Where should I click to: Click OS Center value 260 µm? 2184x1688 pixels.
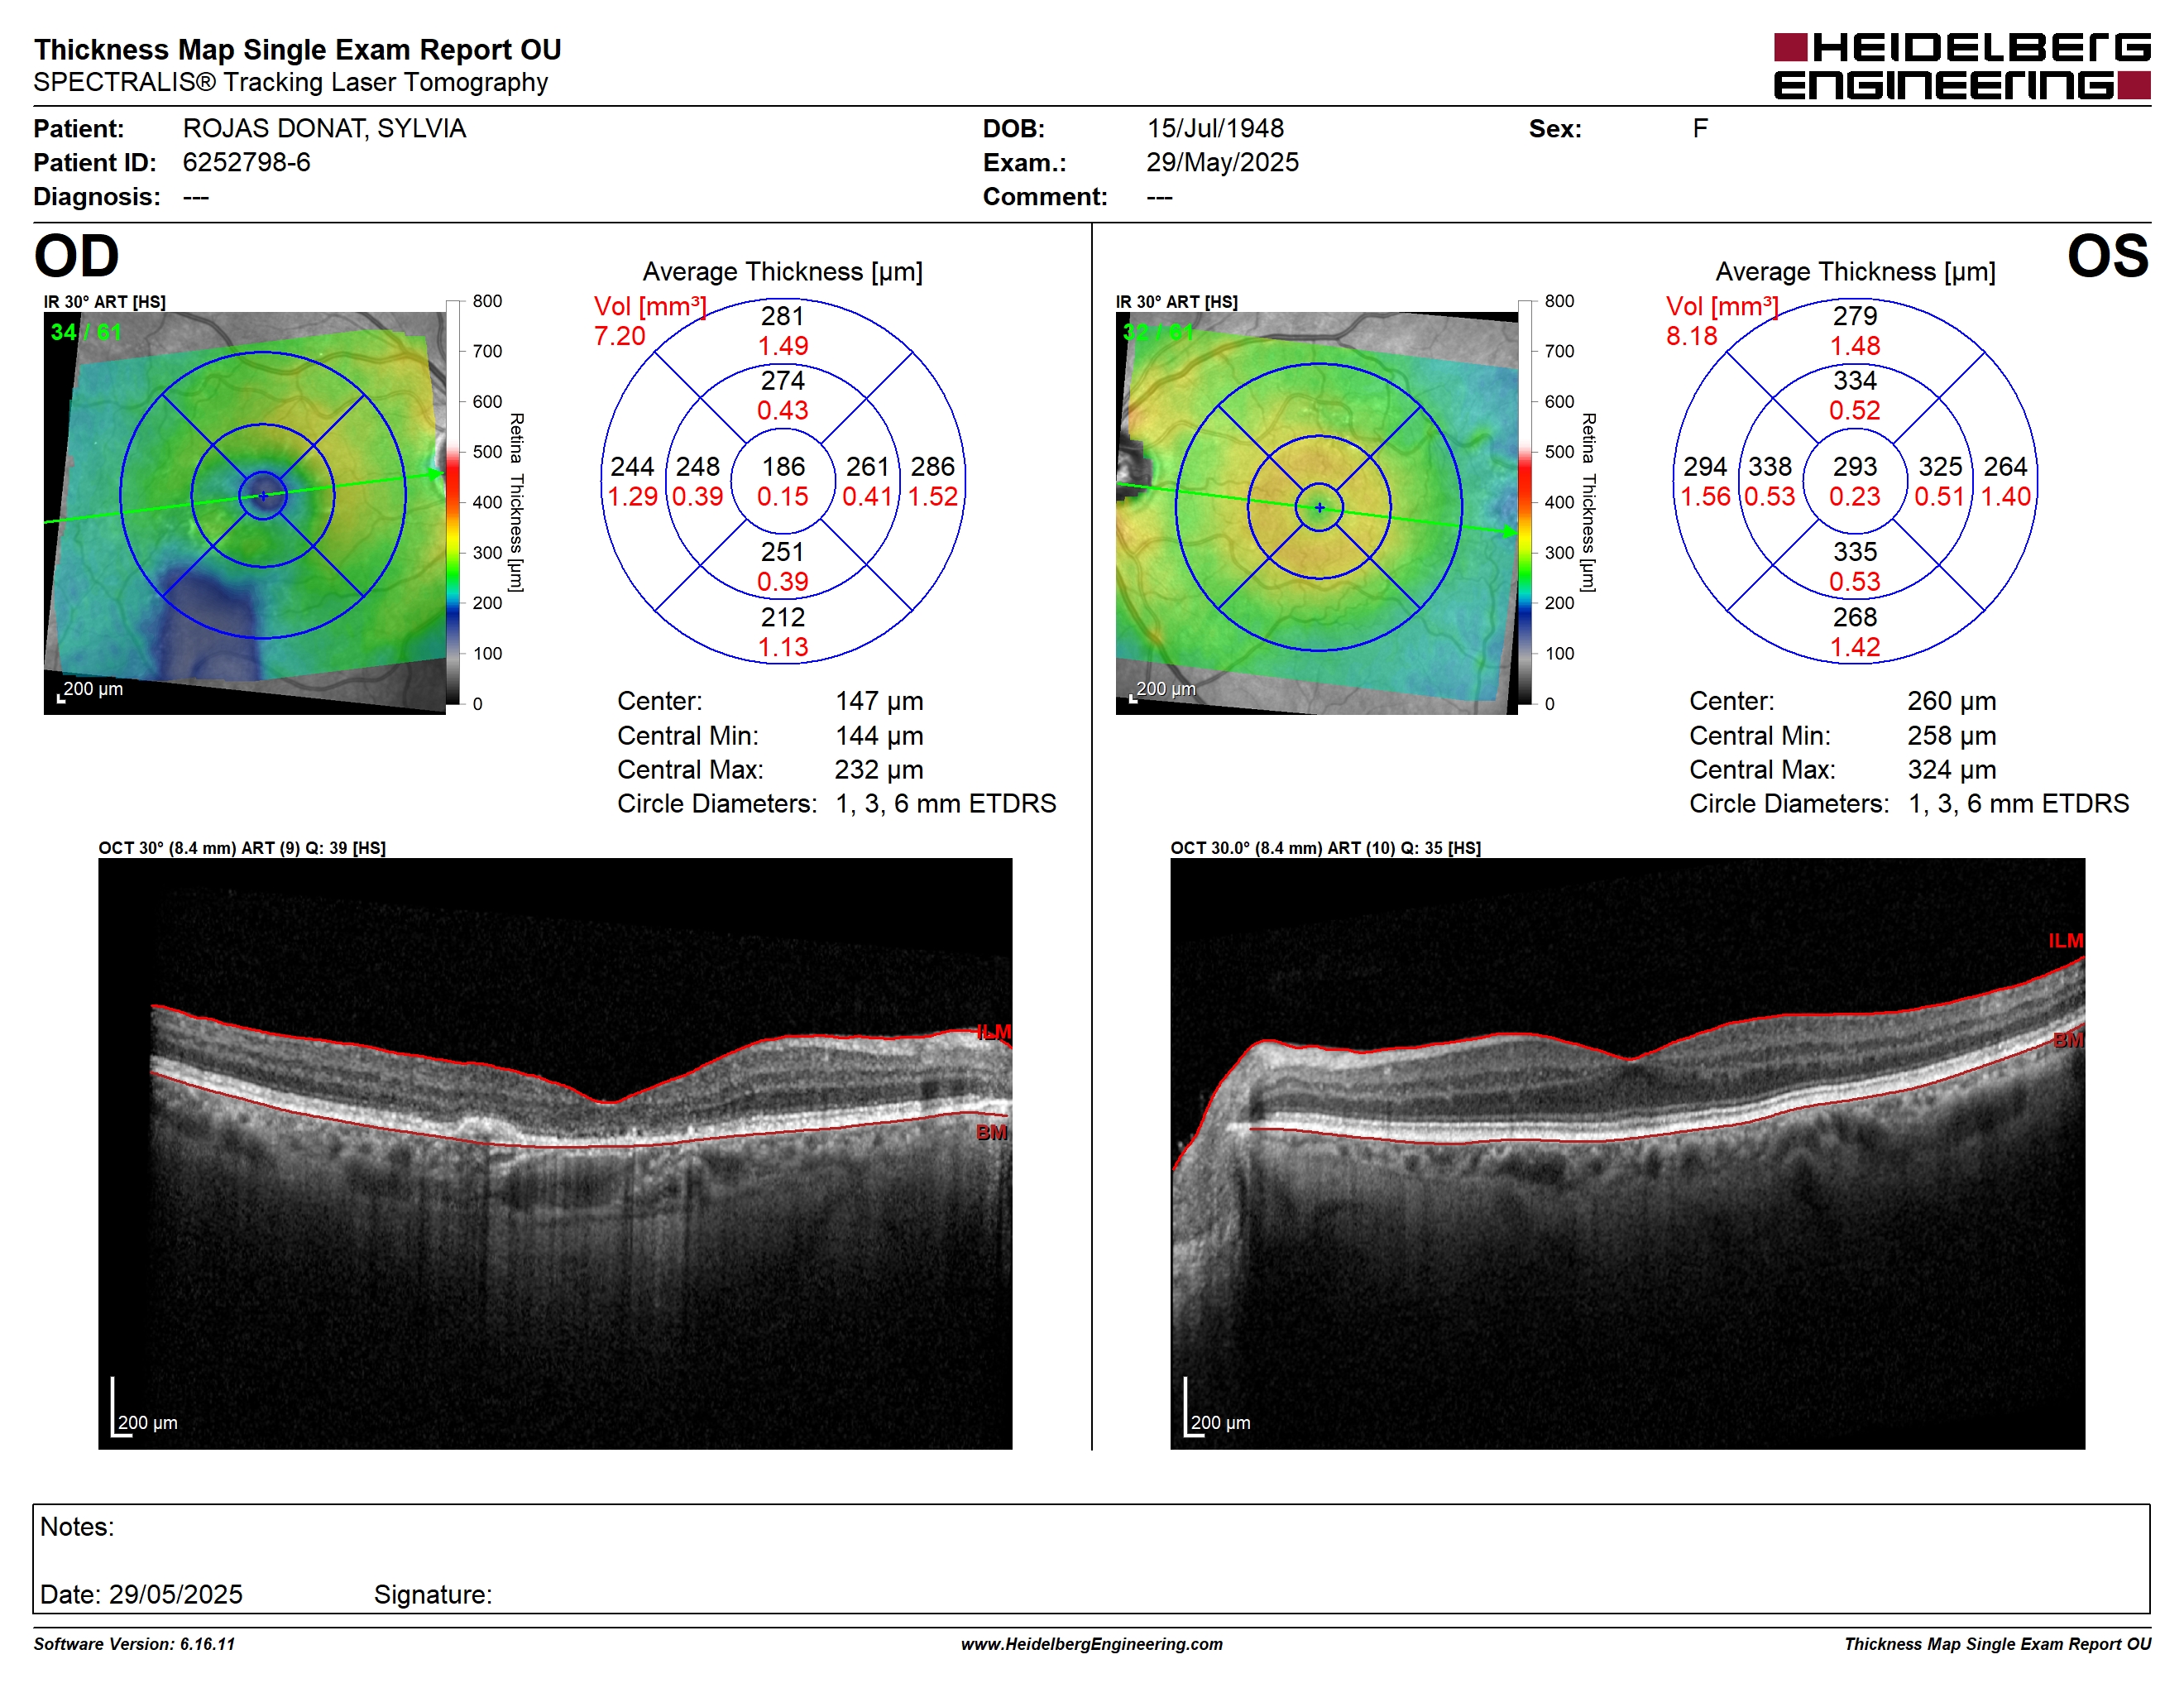pos(1951,701)
